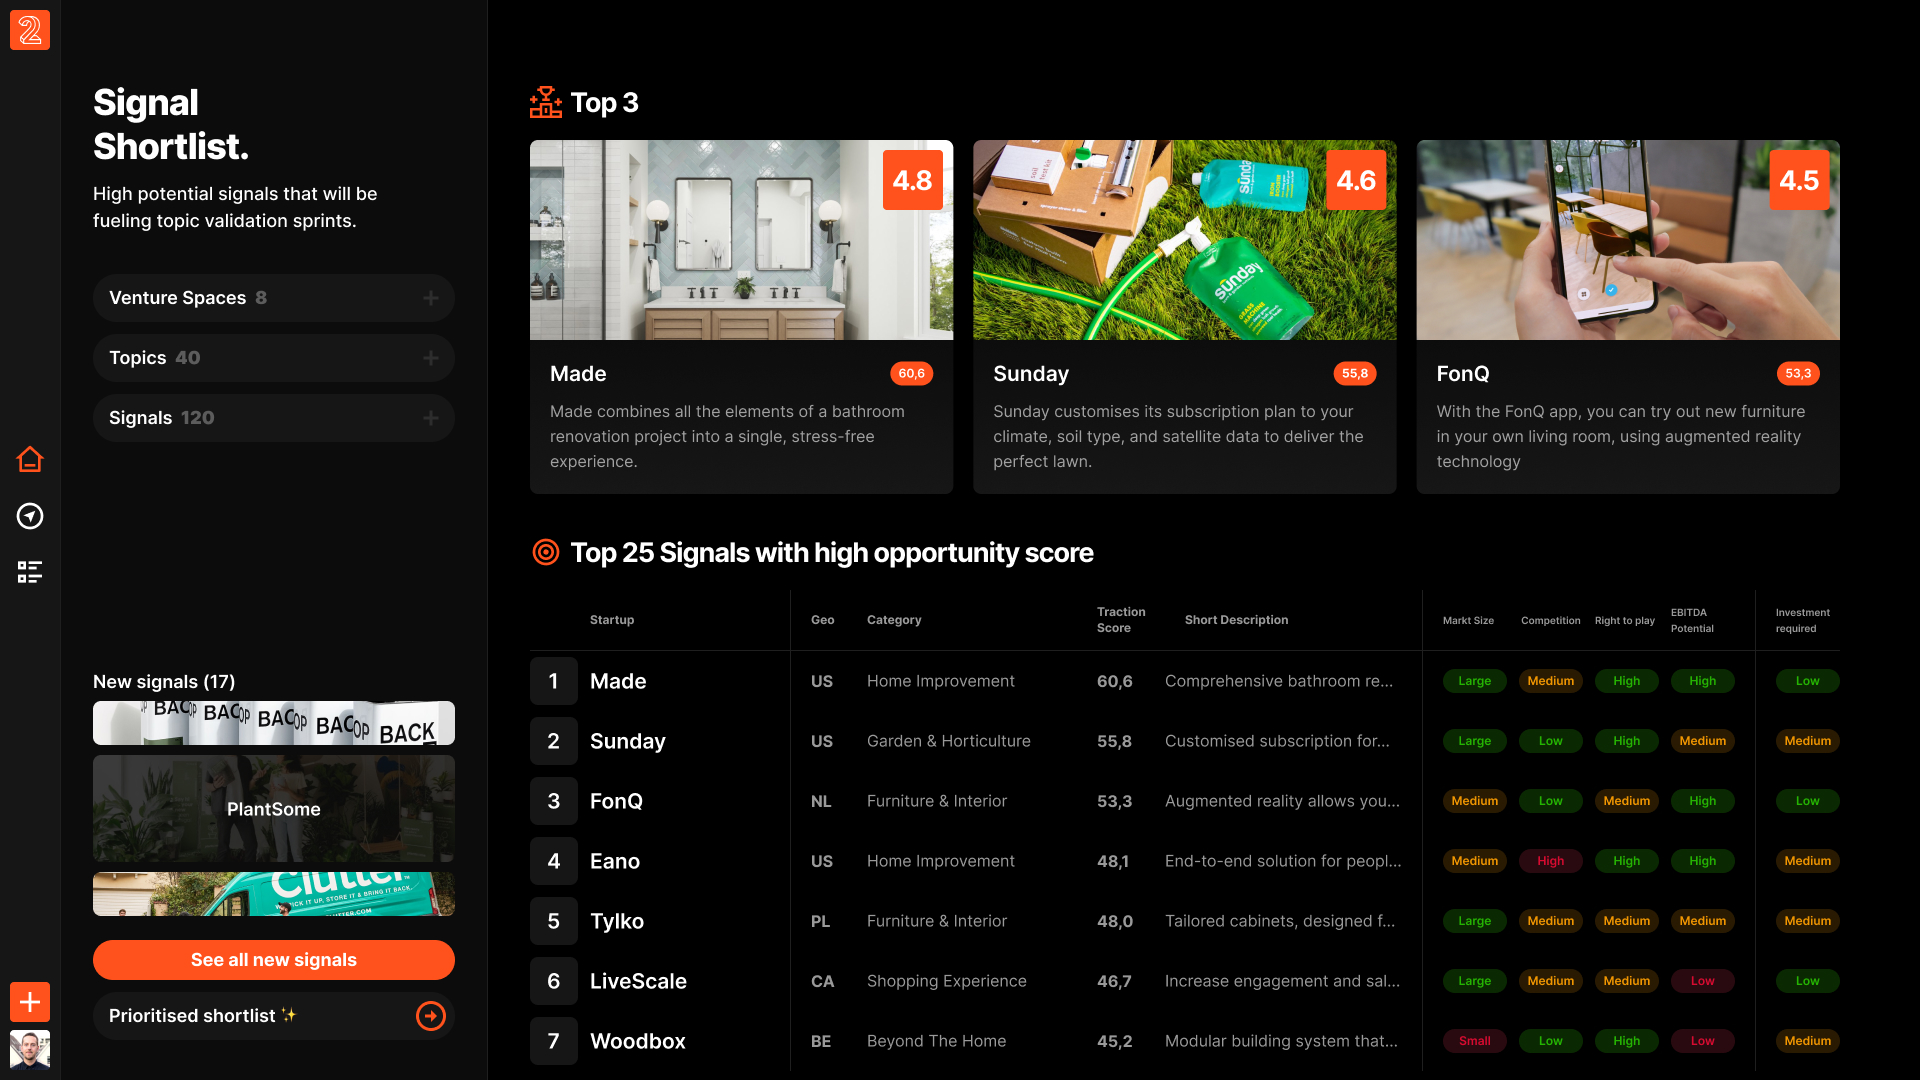The width and height of the screenshot is (1920, 1080).
Task: Select the Tylko row in the table
Action: click(x=1184, y=921)
